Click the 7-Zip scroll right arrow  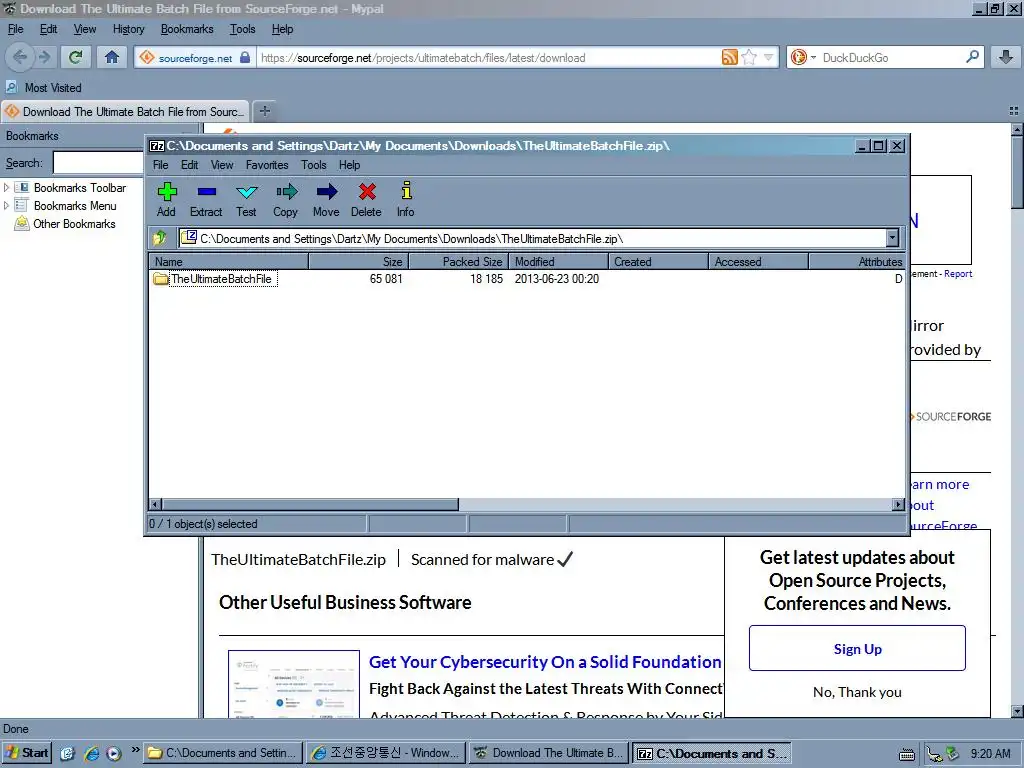898,504
